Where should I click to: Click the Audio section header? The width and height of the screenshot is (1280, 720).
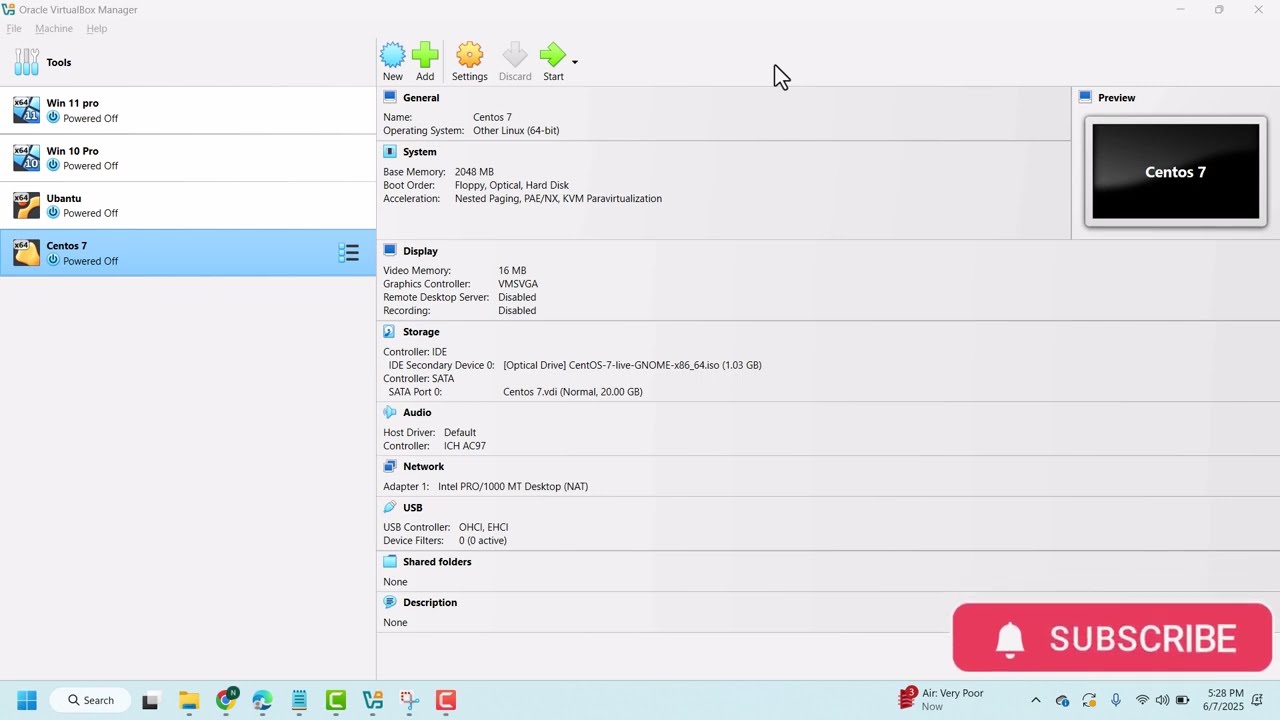coord(417,413)
